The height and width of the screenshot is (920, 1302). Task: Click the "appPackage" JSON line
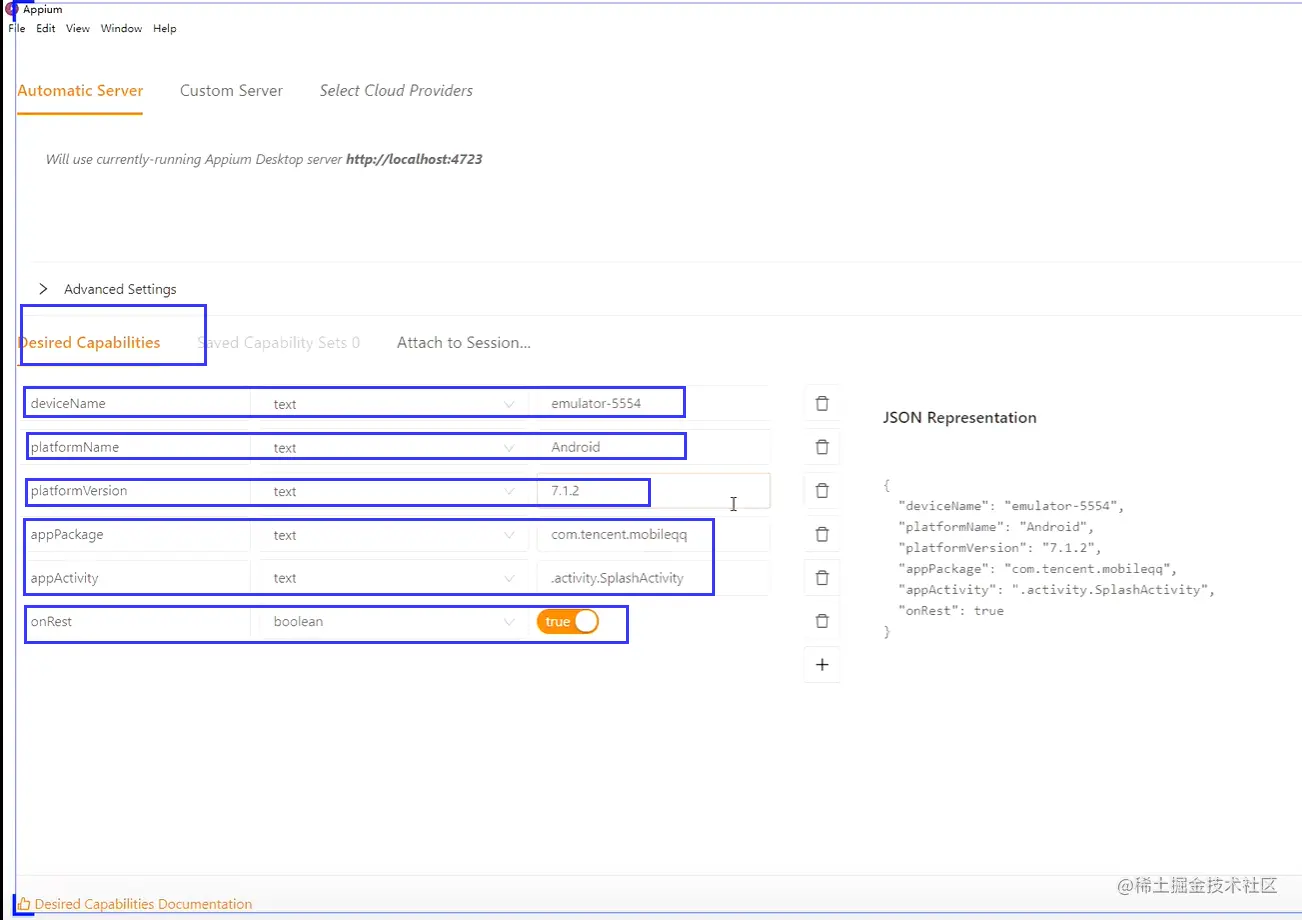pyautogui.click(x=1038, y=569)
